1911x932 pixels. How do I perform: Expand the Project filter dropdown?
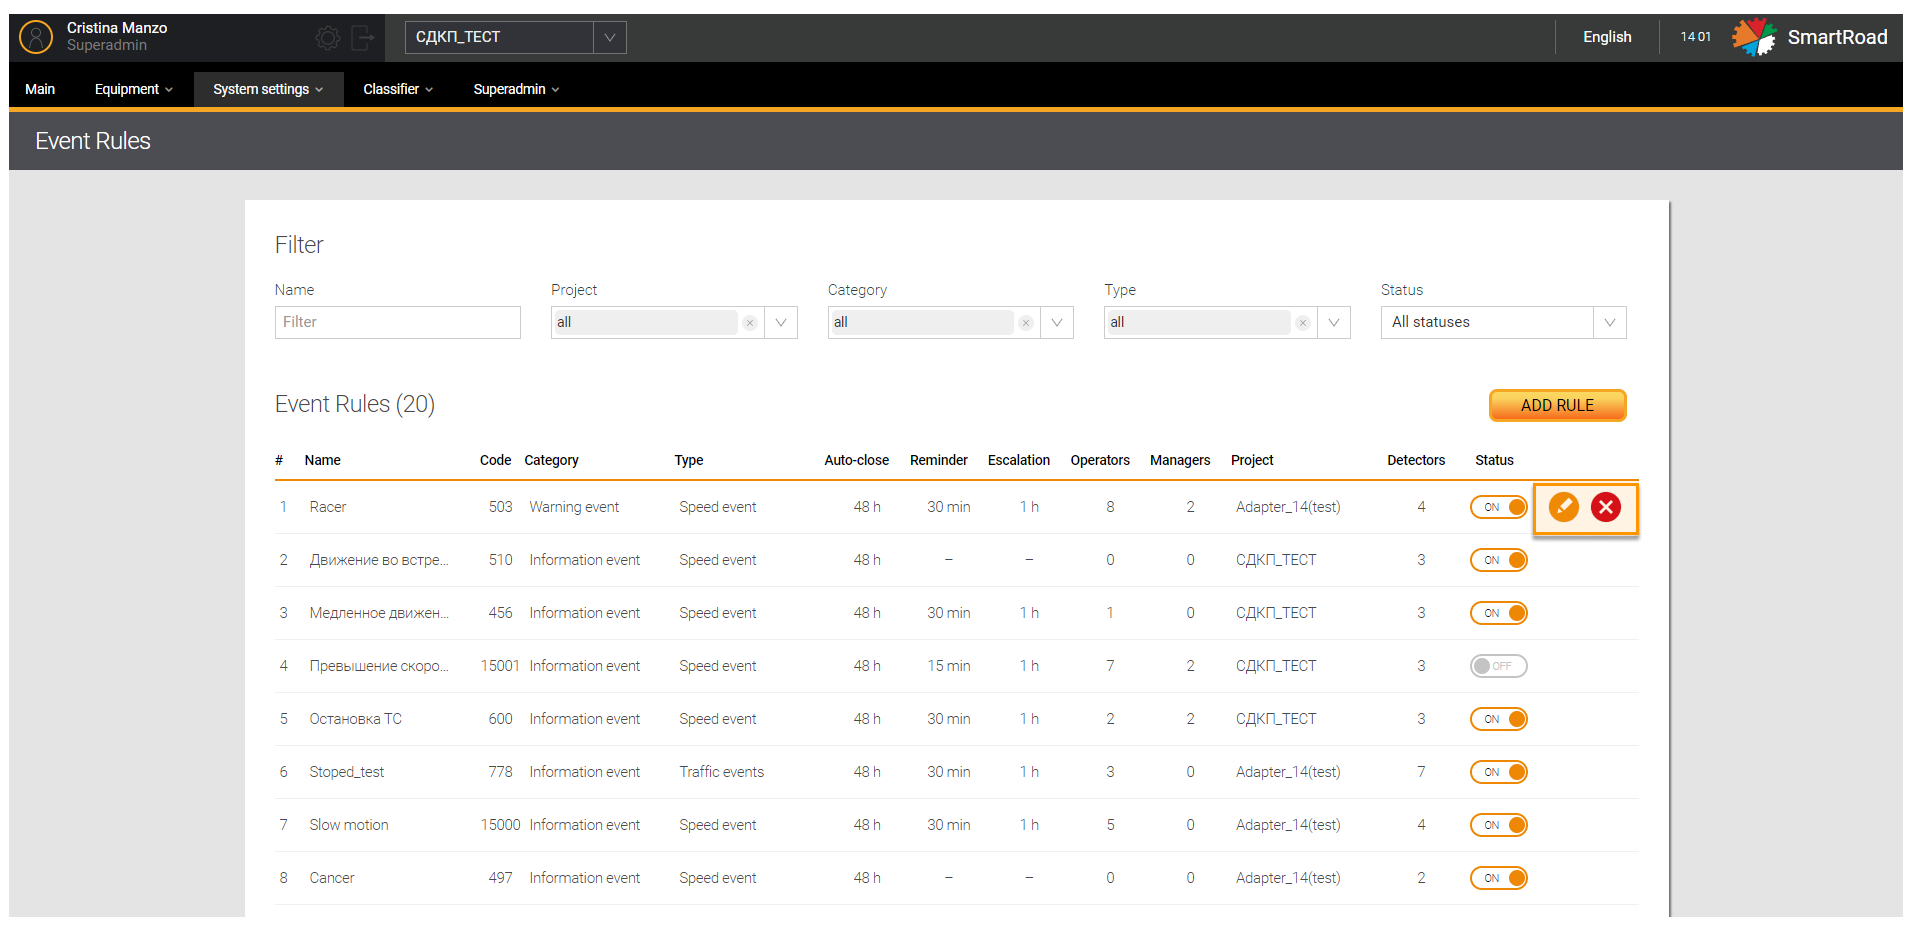(781, 323)
